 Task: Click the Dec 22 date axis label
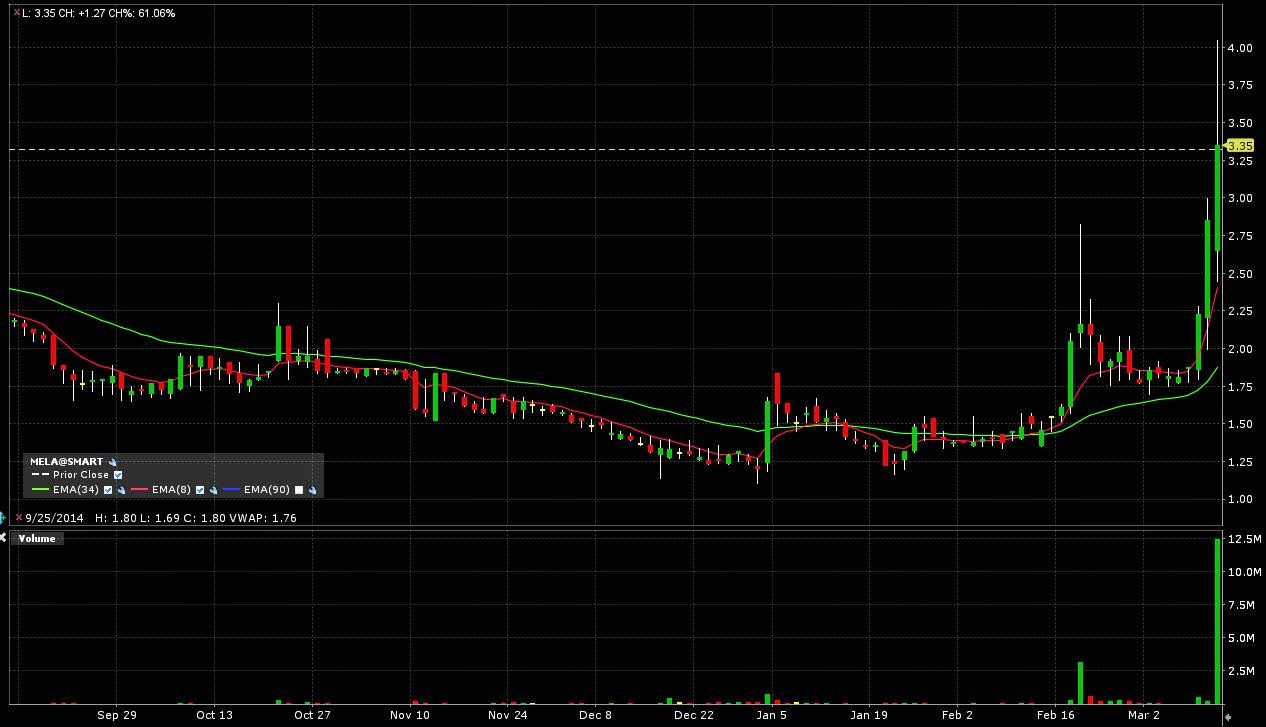pos(694,715)
